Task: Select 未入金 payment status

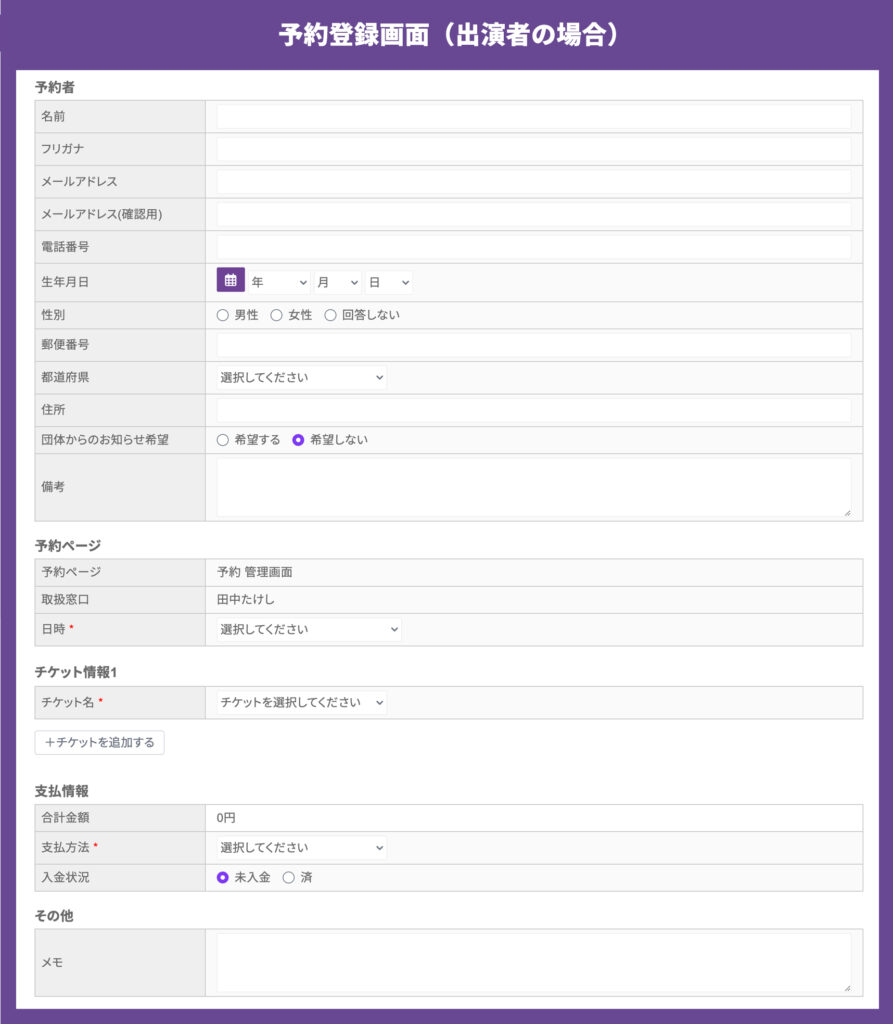Action: pos(223,878)
